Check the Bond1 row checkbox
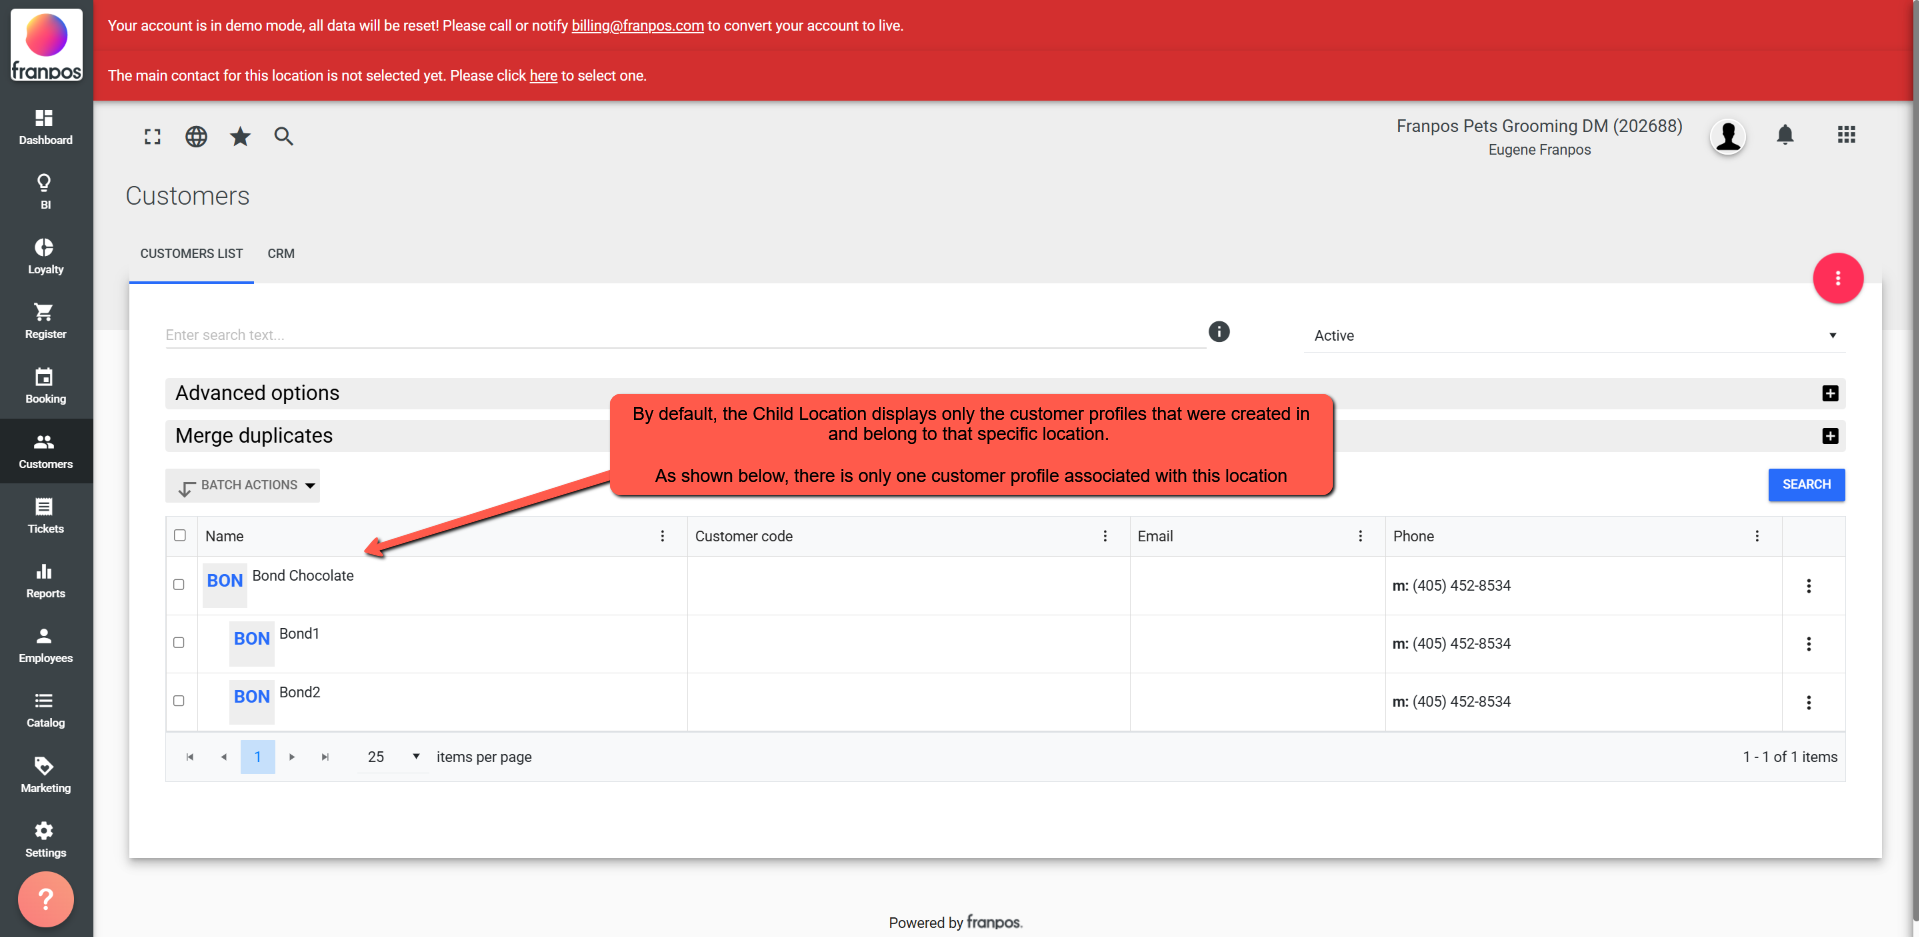The height and width of the screenshot is (937, 1919). tap(179, 642)
